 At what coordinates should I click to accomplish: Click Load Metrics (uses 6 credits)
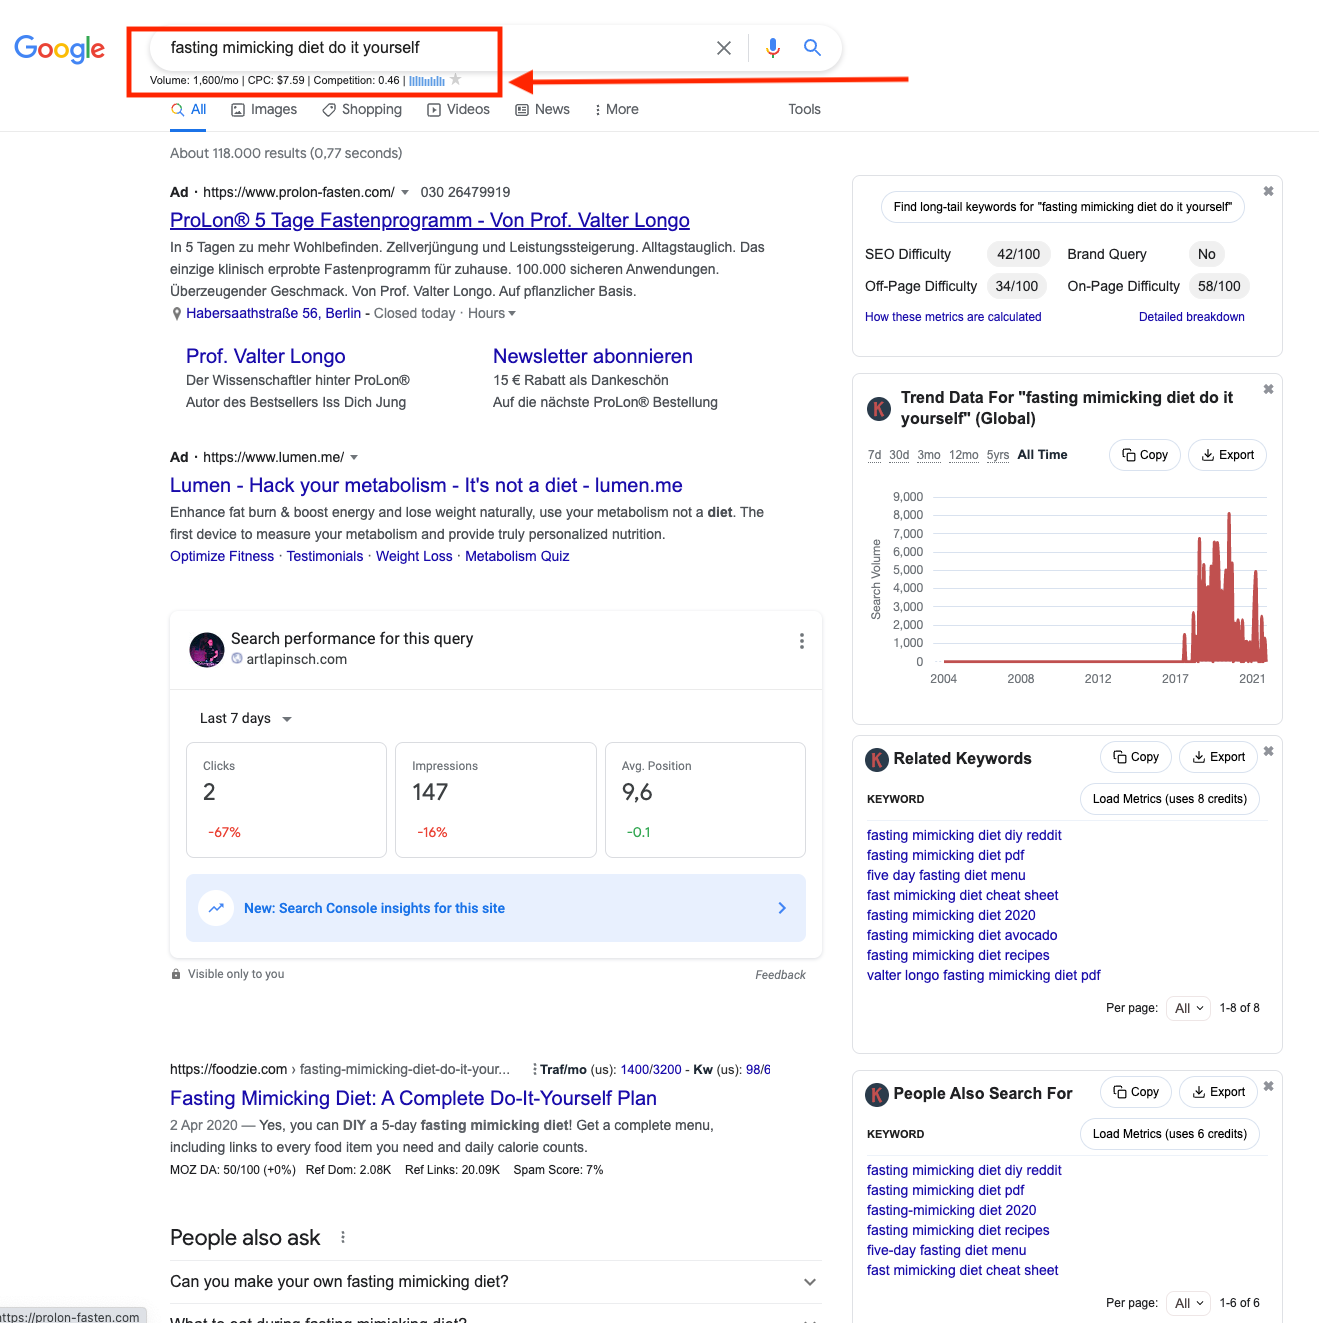coord(1170,1134)
